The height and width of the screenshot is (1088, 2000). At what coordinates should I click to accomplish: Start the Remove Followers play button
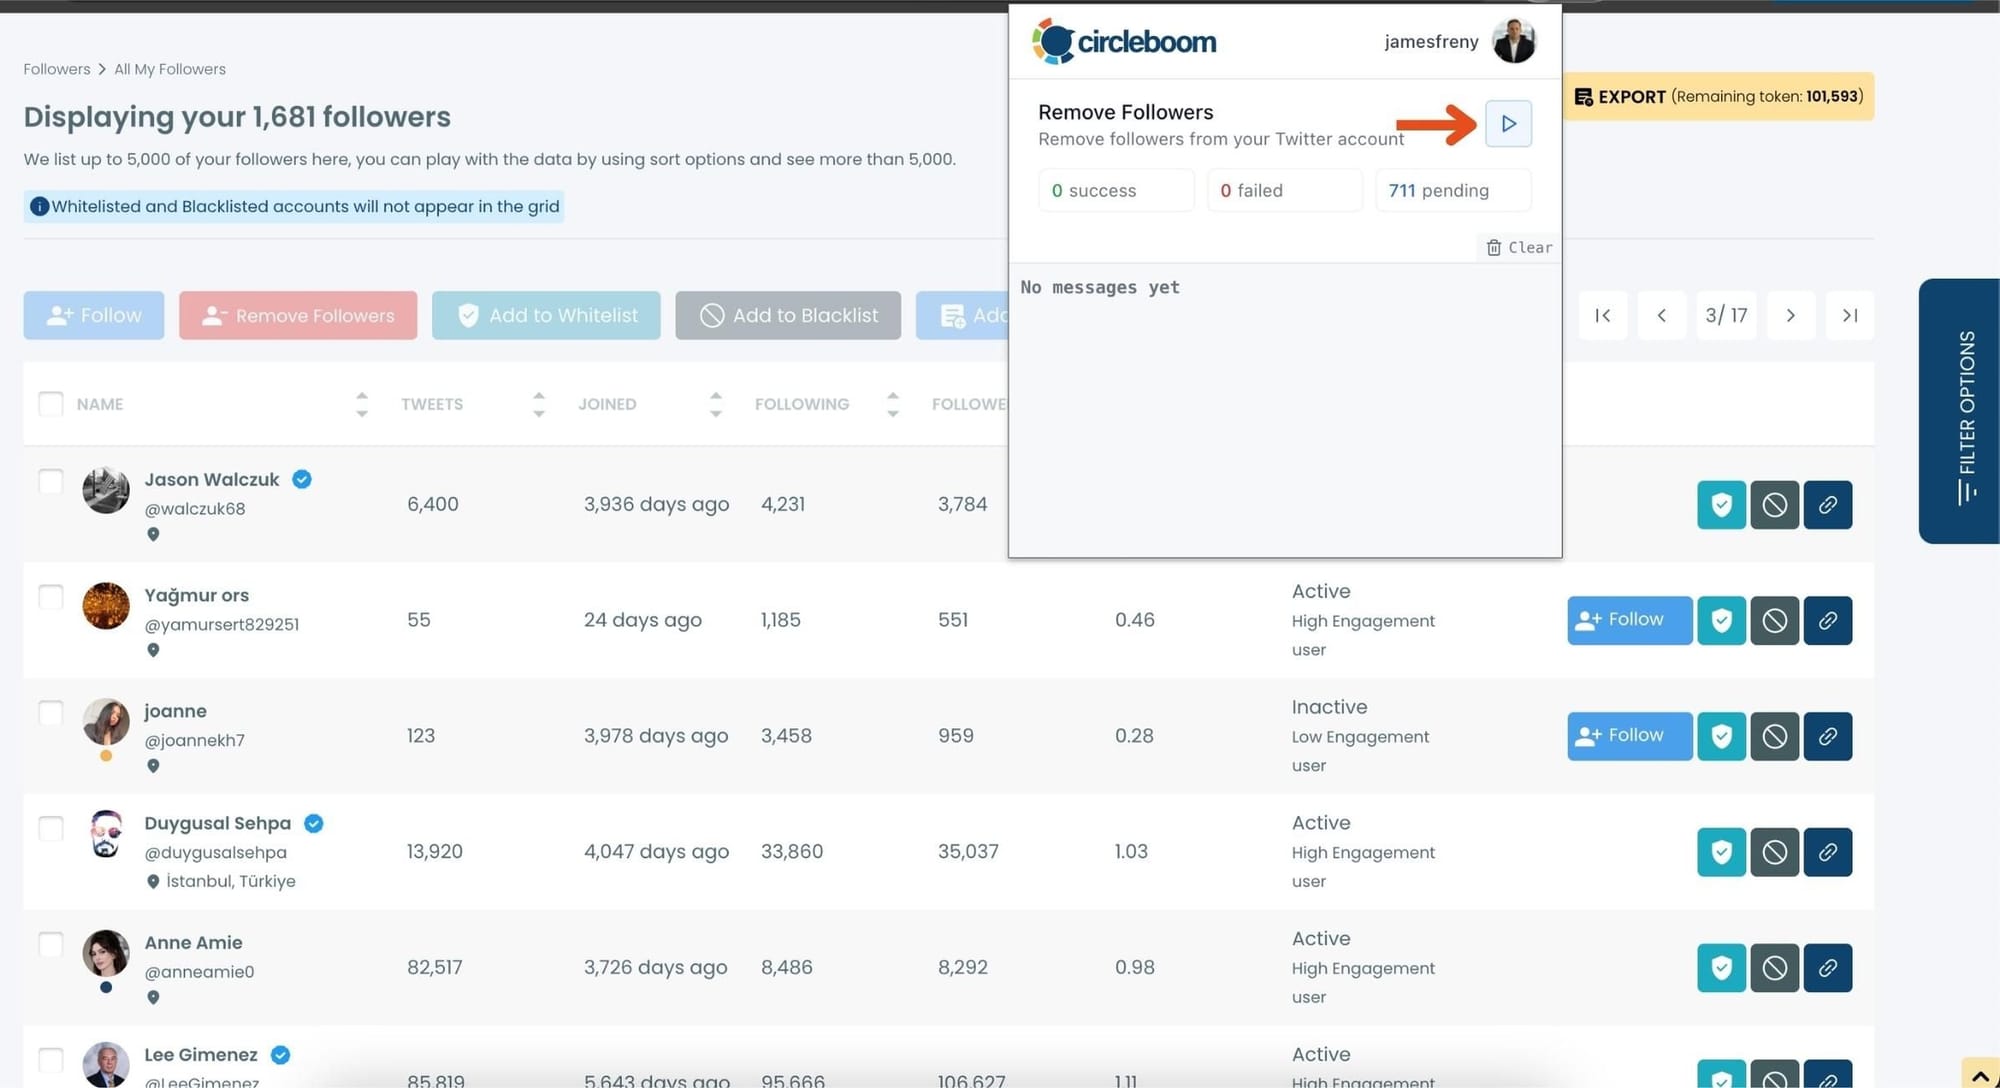(1508, 124)
